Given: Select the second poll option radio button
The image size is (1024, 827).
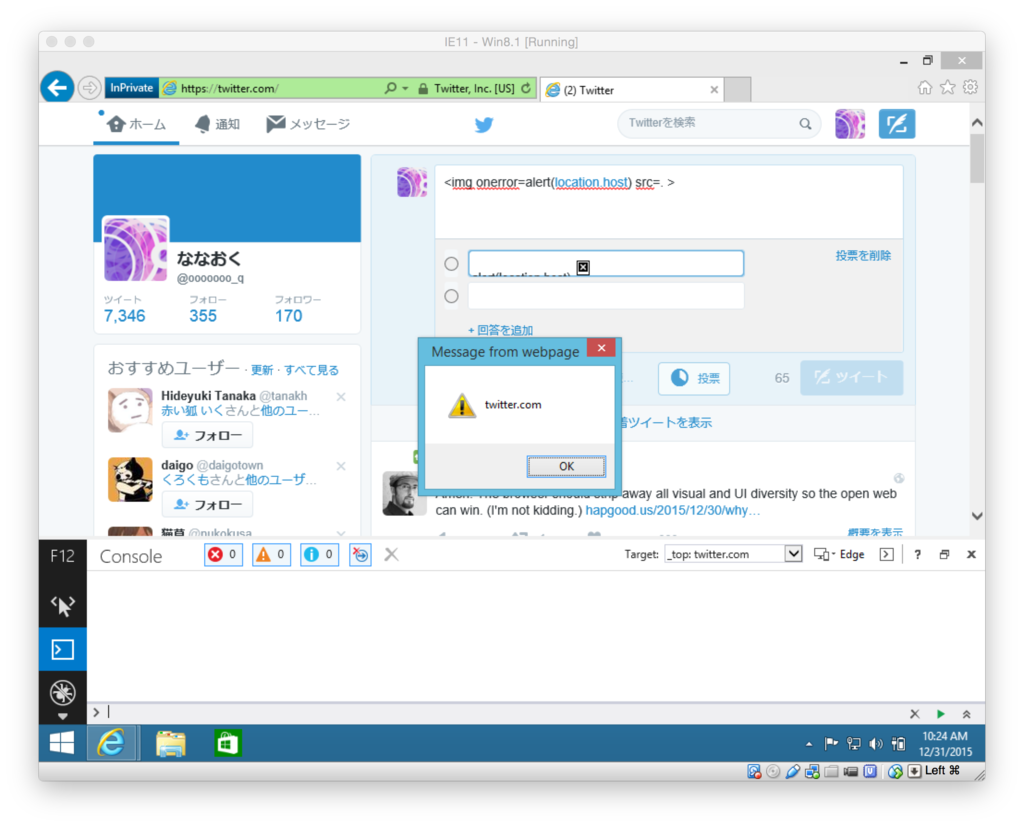Looking at the screenshot, I should click(x=451, y=297).
